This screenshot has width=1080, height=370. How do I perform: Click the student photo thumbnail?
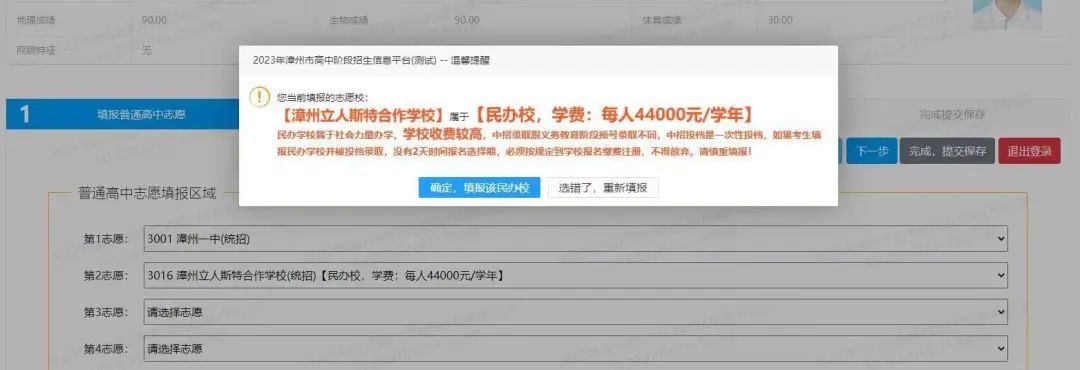[1006, 14]
